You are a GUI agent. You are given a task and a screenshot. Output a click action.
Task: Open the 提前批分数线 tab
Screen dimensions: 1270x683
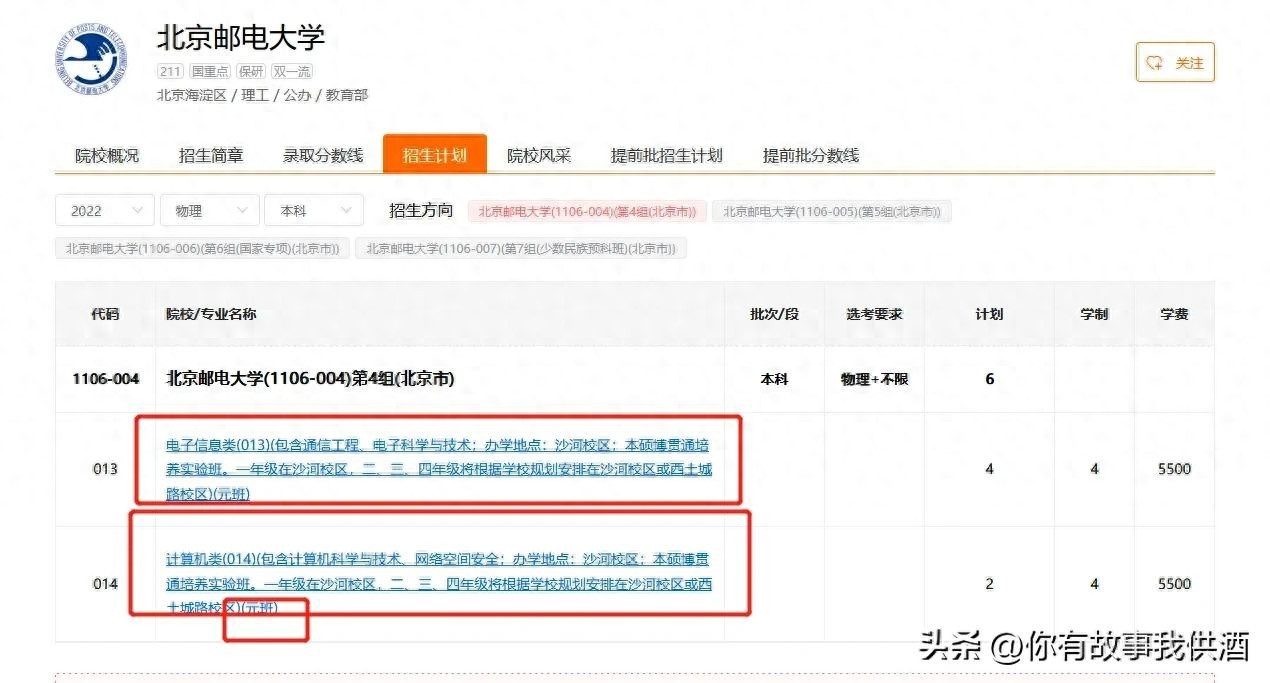point(810,155)
